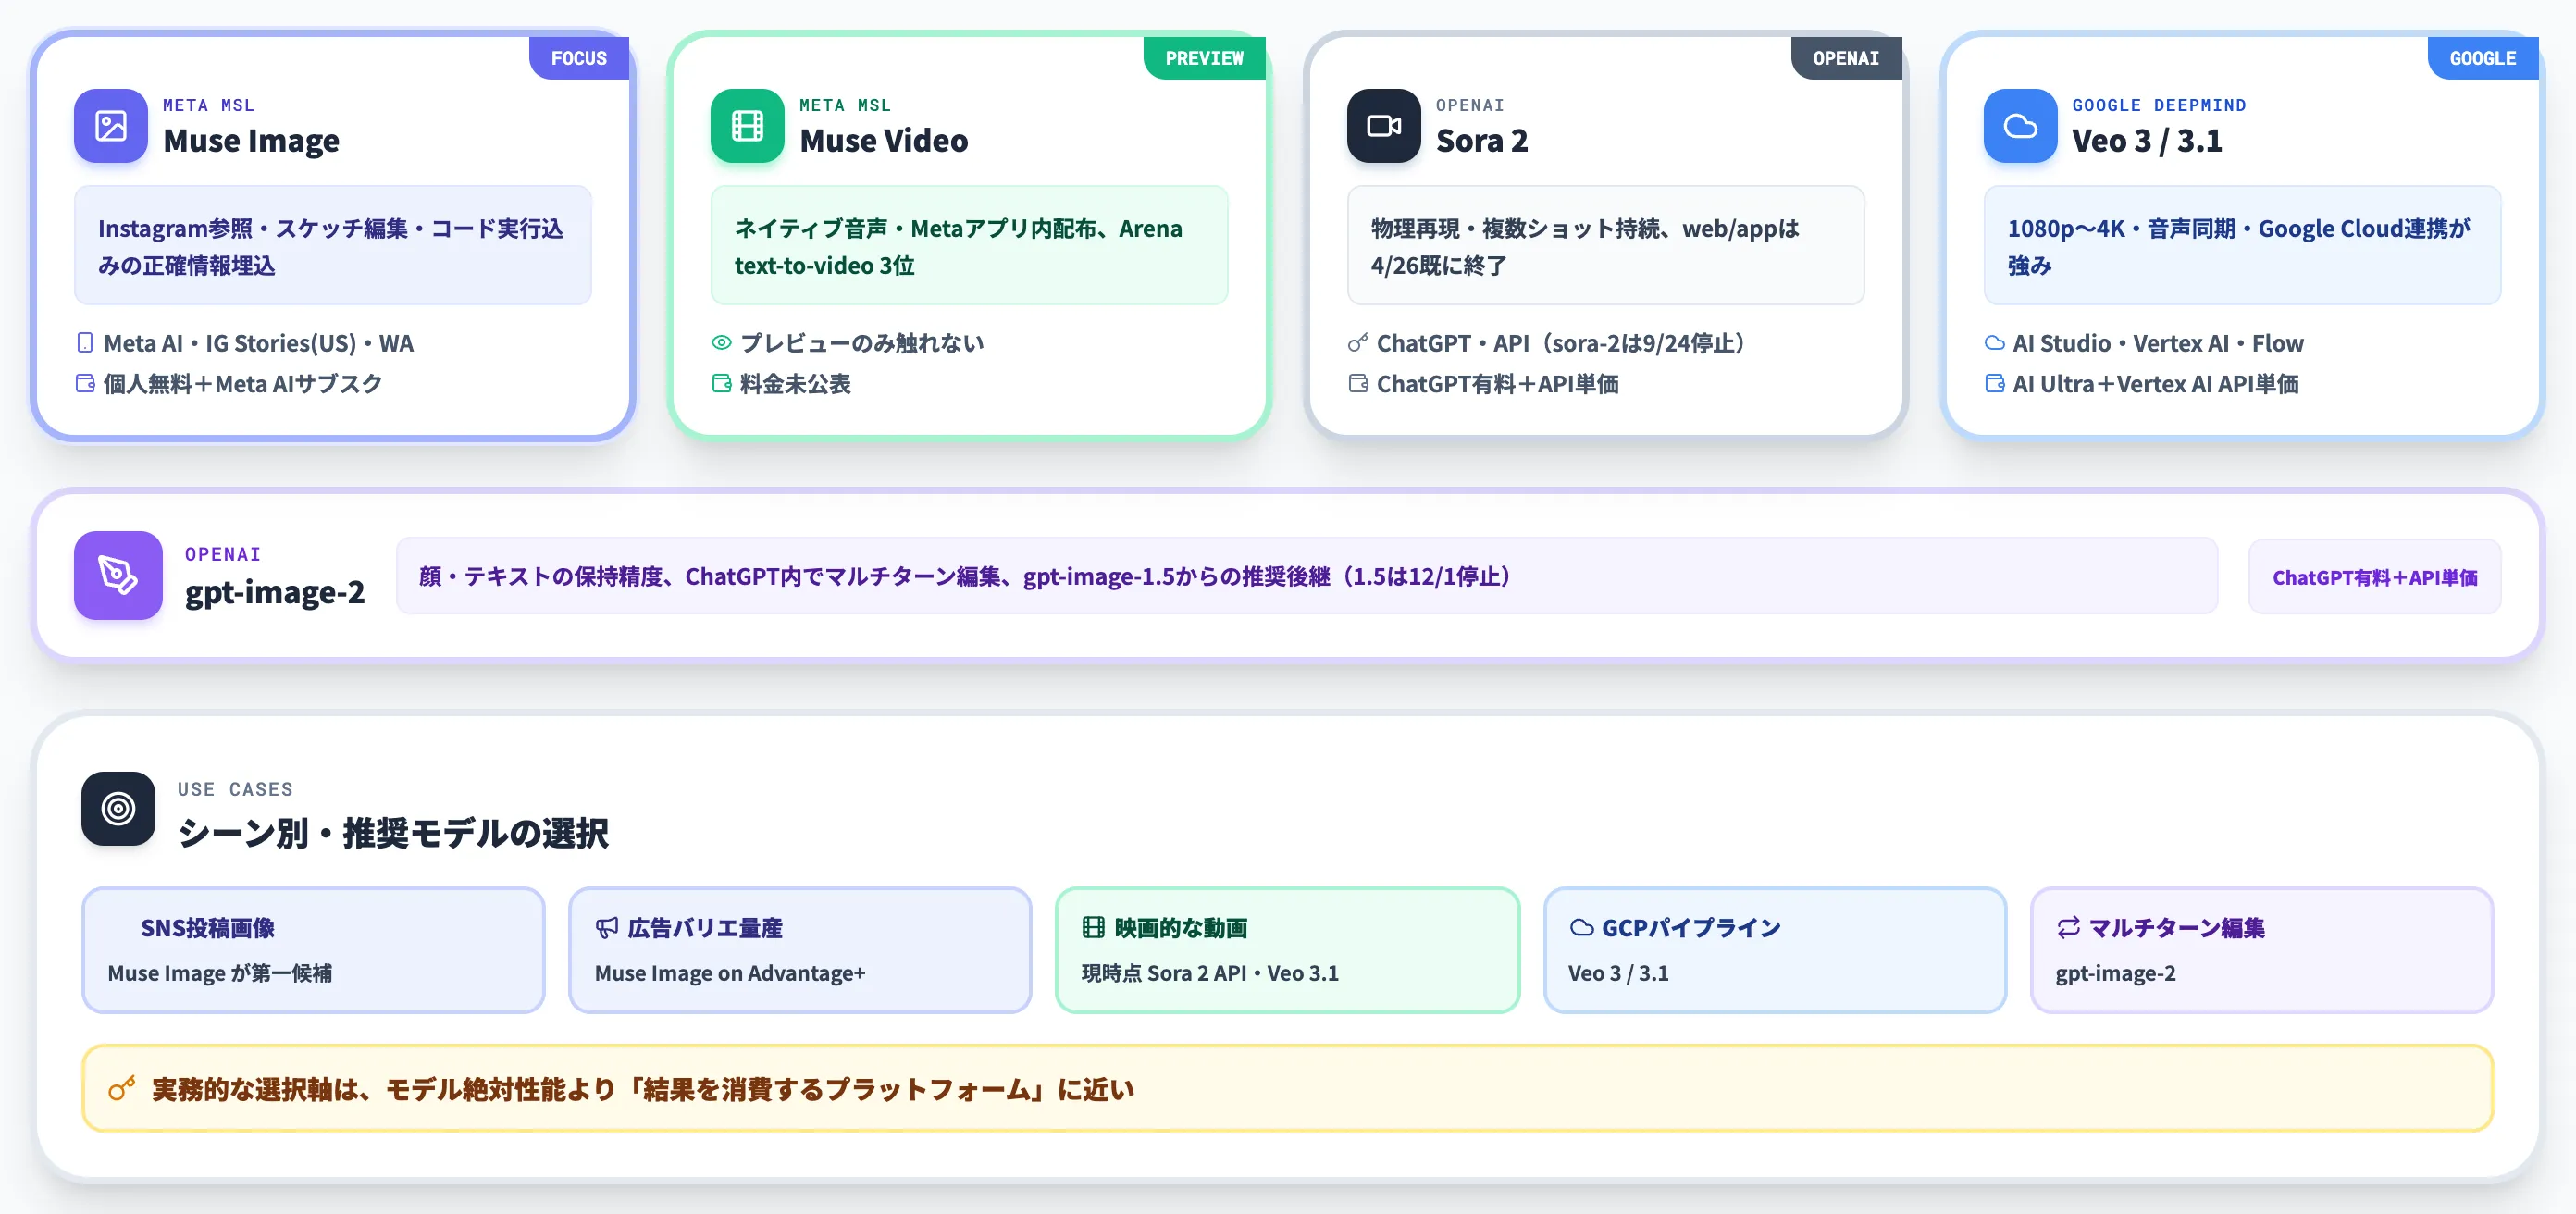The height and width of the screenshot is (1214, 2576).
Task: Click phone icon beside Meta AI・IG Stories
Action: pyautogui.click(x=85, y=343)
